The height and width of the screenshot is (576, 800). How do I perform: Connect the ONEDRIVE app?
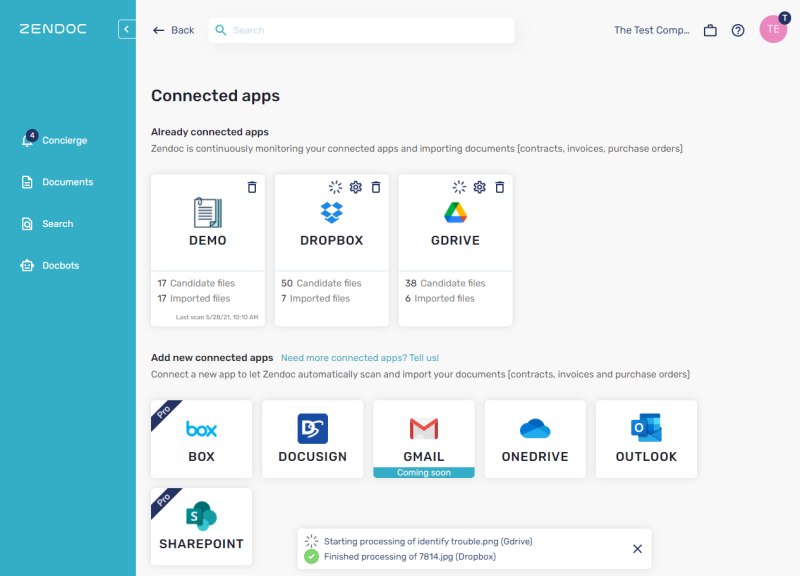click(x=535, y=439)
